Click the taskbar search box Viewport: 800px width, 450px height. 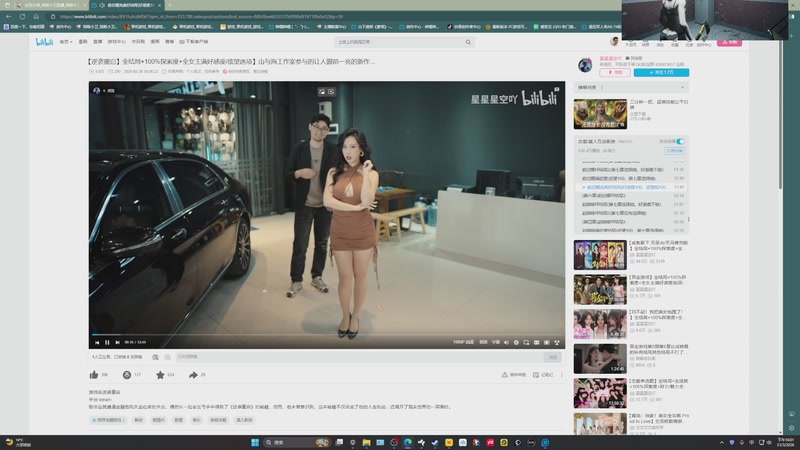(296, 442)
